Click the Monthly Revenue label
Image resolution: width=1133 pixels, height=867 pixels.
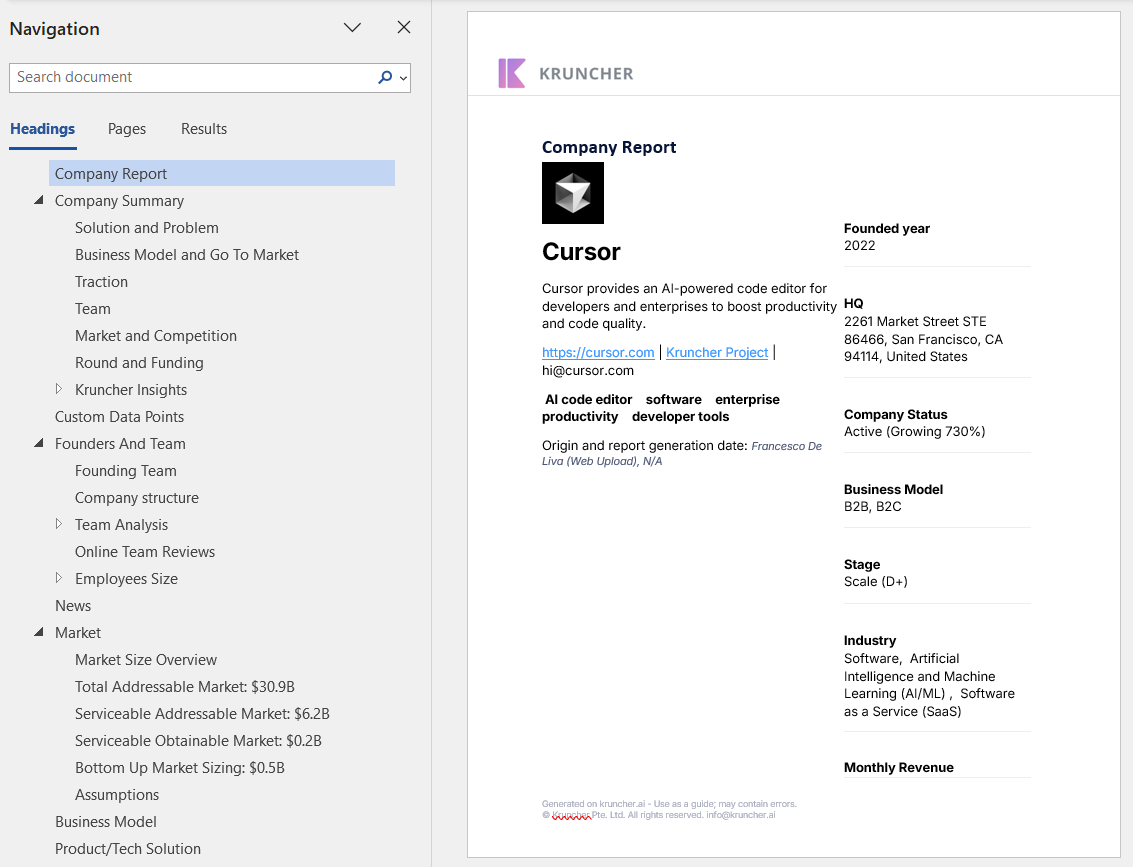898,767
